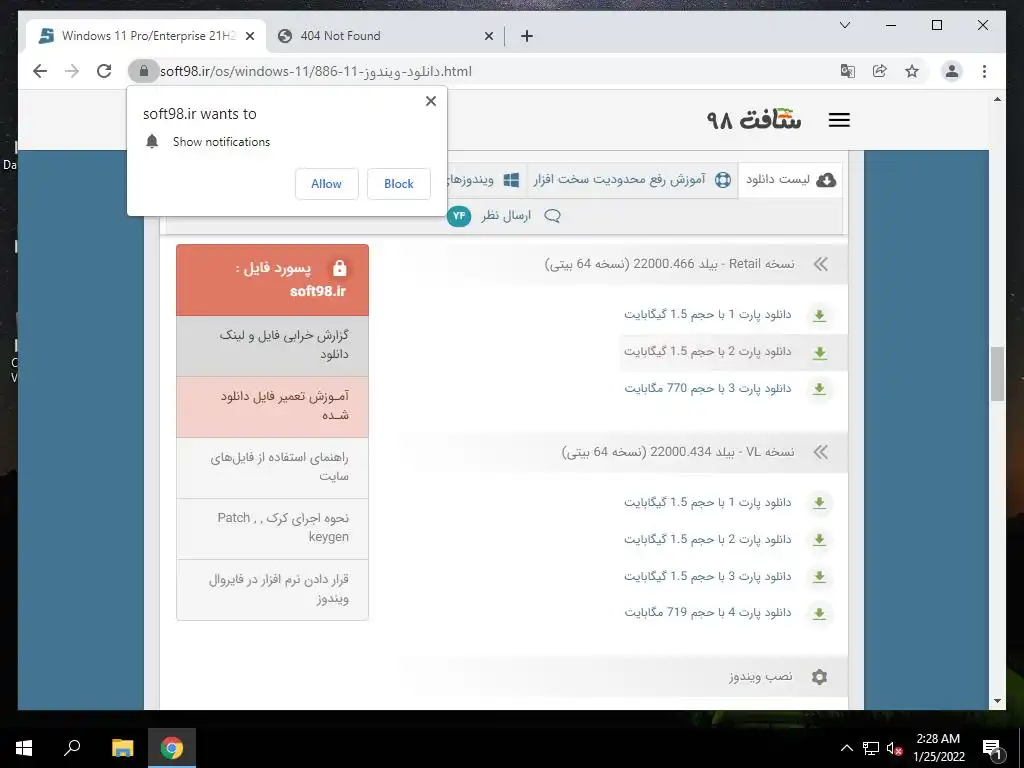
Task: Open the site hamburger menu
Action: point(839,120)
